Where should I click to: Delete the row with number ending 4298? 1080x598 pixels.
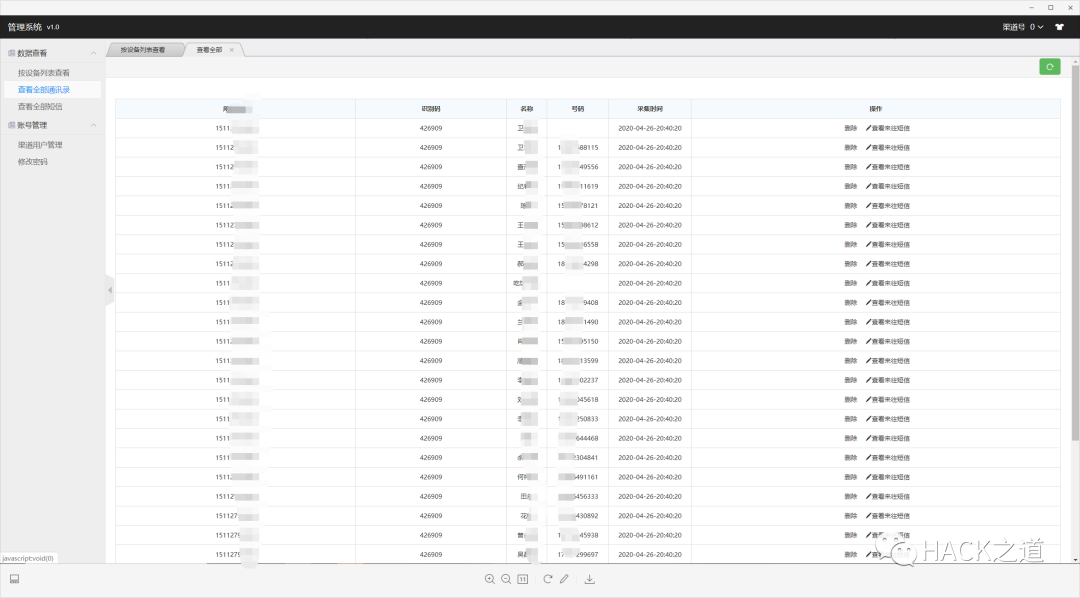coord(851,264)
